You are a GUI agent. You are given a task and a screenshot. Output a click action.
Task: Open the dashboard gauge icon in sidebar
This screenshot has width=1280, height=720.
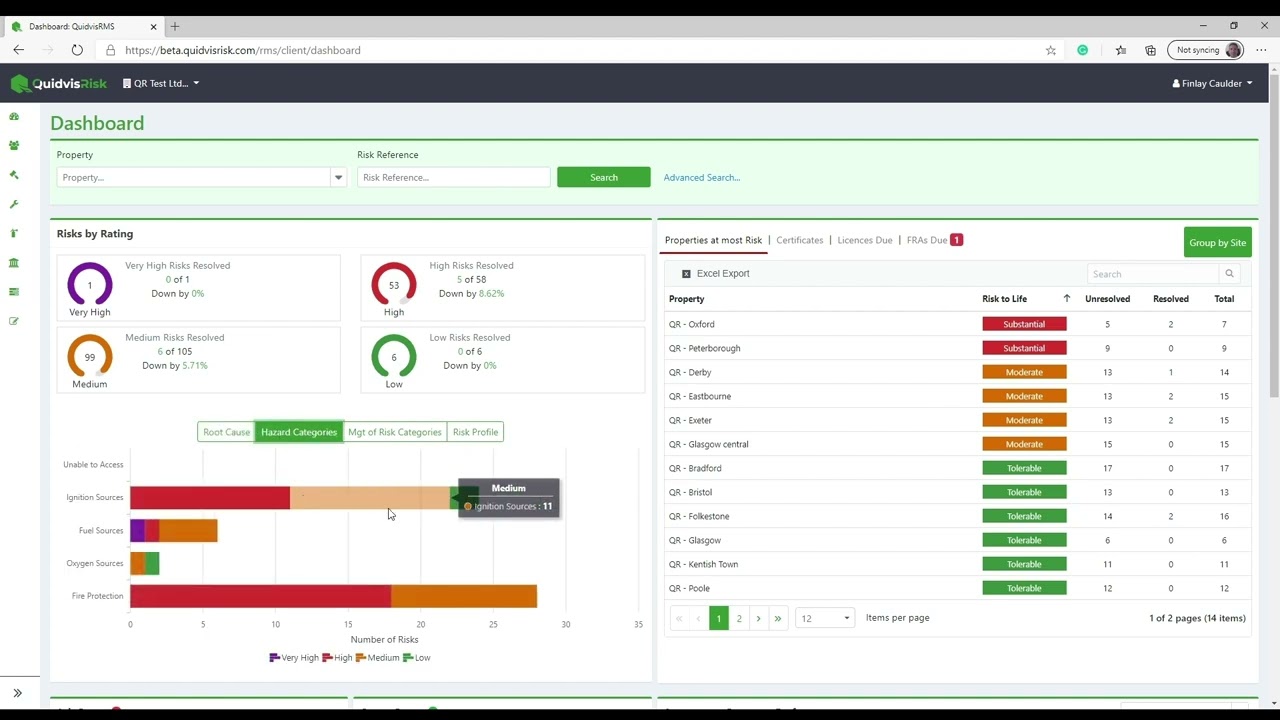(14, 117)
